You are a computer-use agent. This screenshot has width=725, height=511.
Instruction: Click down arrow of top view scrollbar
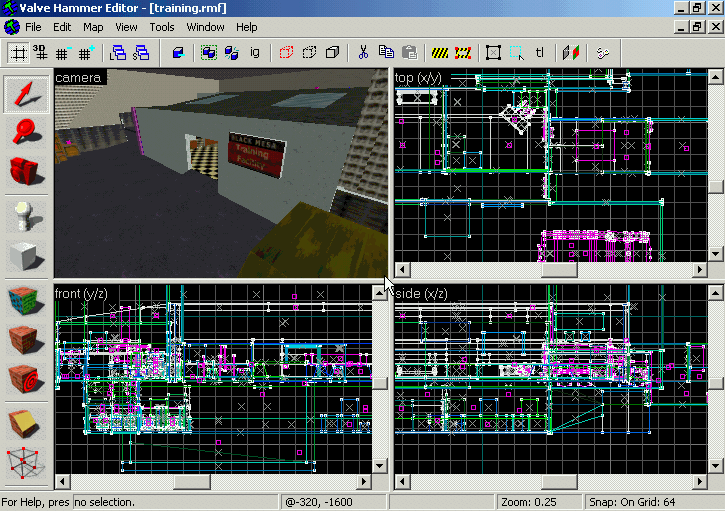coord(715,254)
